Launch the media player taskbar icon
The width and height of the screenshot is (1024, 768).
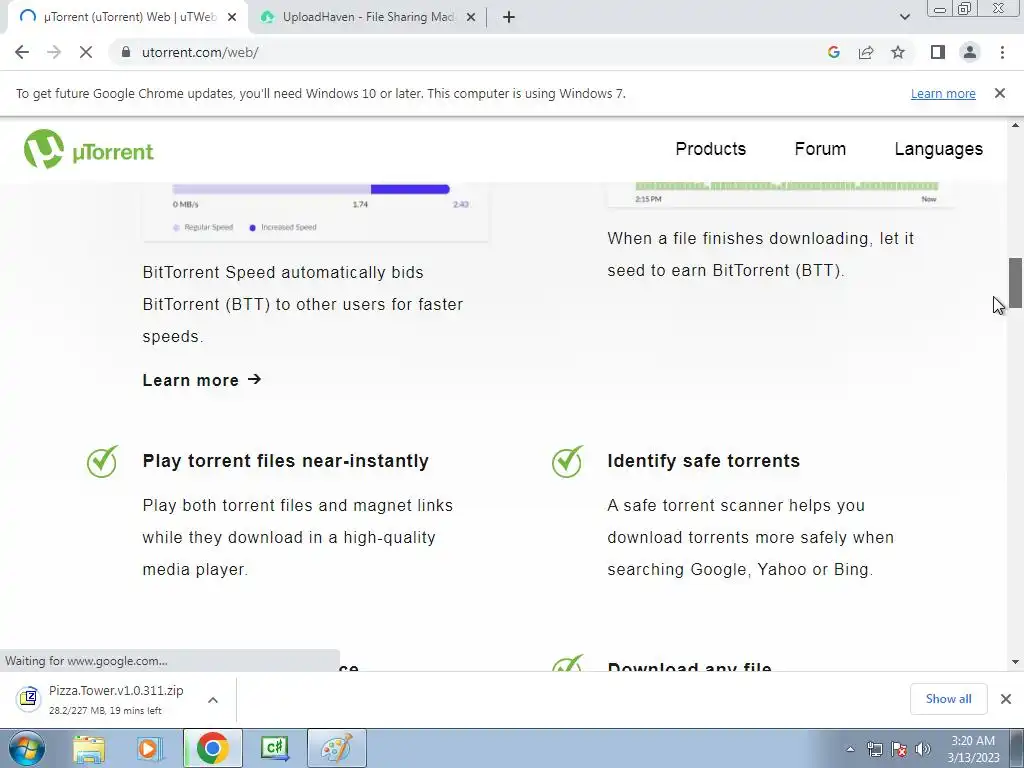pyautogui.click(x=150, y=749)
